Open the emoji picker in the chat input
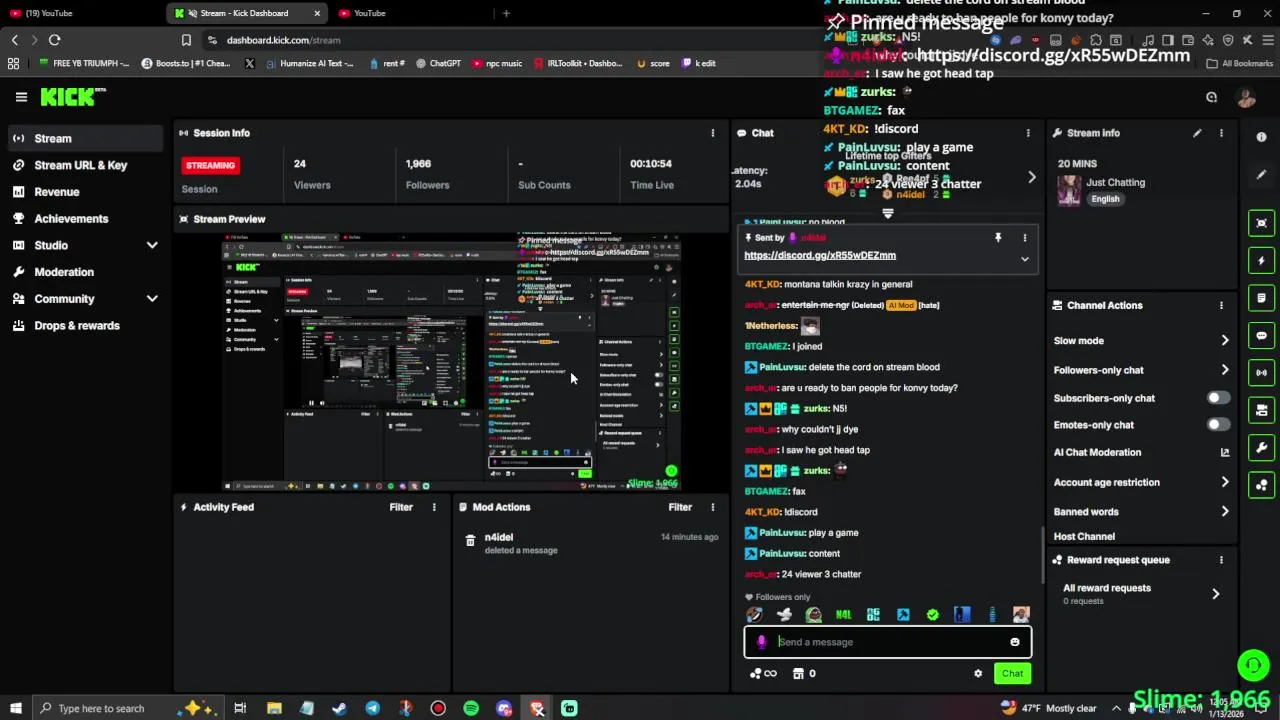Image resolution: width=1280 pixels, height=720 pixels. (1015, 642)
